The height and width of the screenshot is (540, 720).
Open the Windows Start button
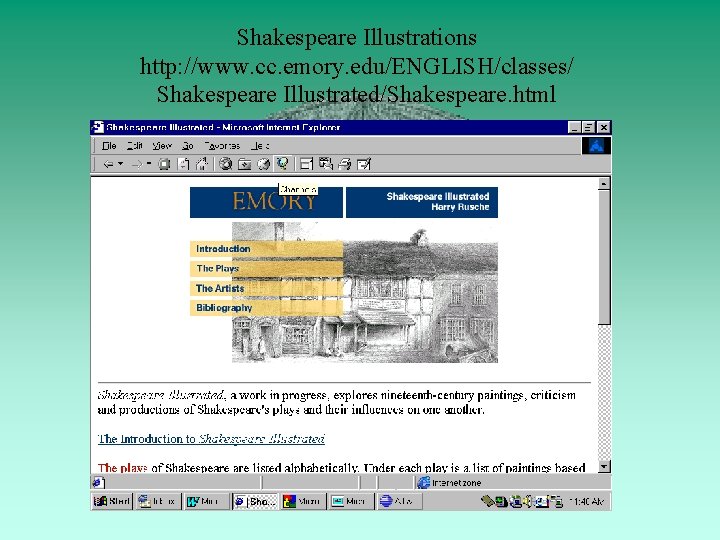112,501
